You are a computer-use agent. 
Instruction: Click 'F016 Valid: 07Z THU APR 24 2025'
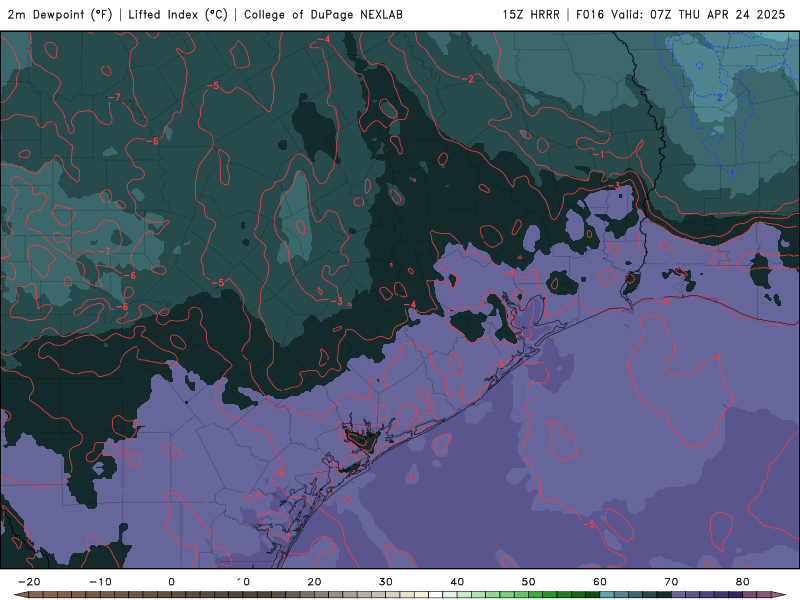[681, 15]
